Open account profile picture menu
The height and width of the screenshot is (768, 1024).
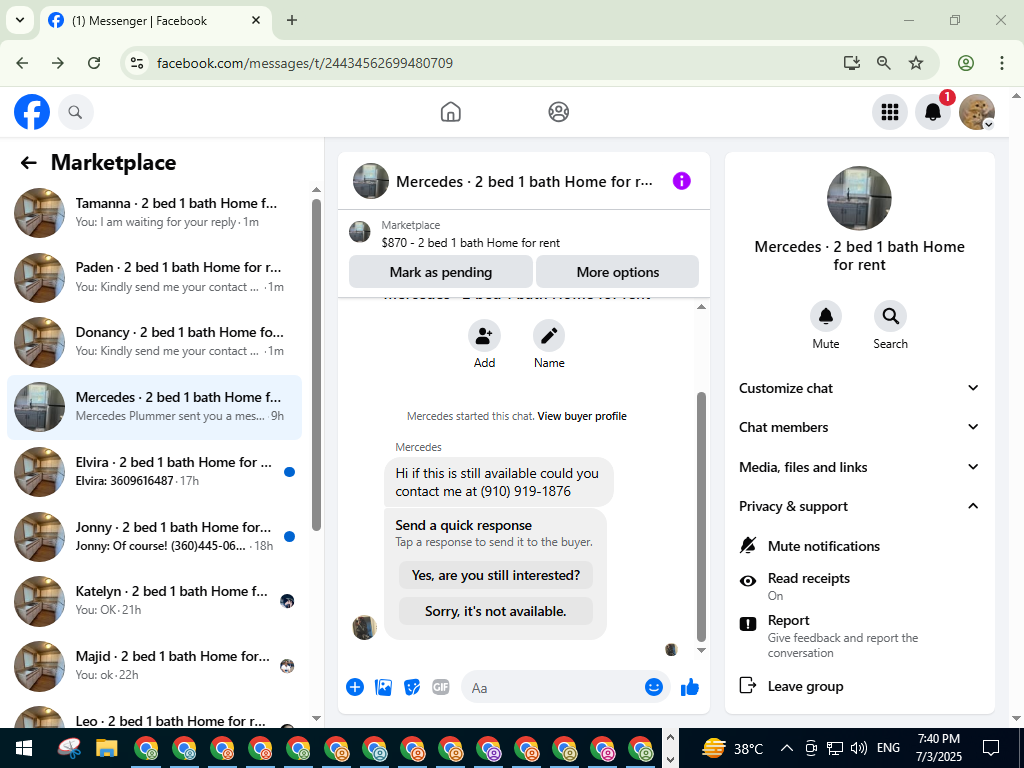(x=976, y=112)
